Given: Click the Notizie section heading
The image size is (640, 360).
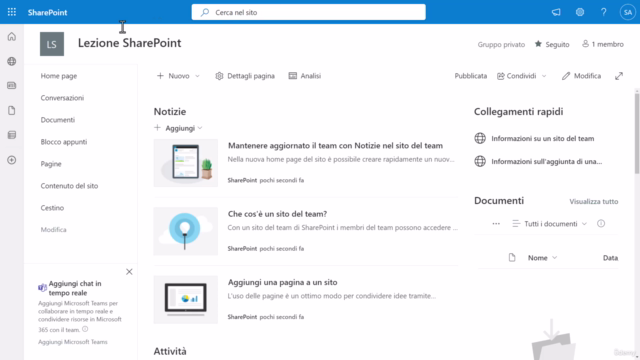Looking at the screenshot, I should 170,111.
